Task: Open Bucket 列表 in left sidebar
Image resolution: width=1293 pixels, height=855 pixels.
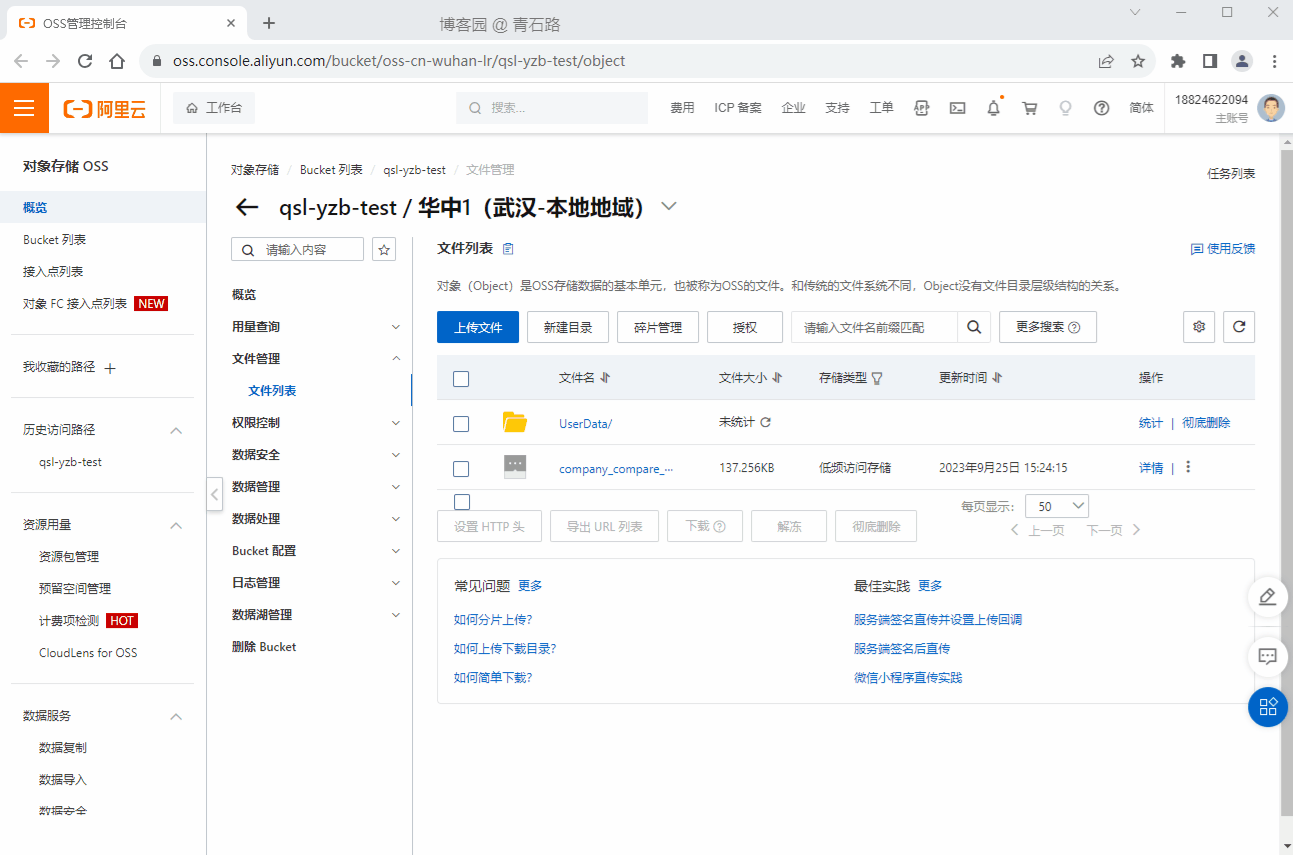Action: coord(55,240)
